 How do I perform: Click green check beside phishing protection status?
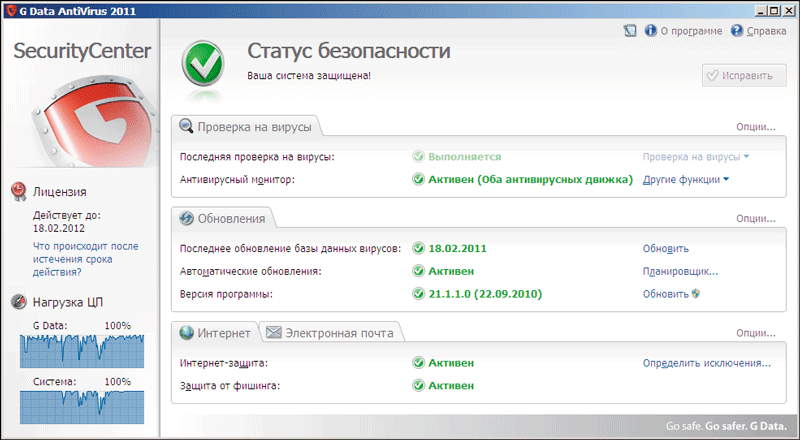[x=418, y=385]
